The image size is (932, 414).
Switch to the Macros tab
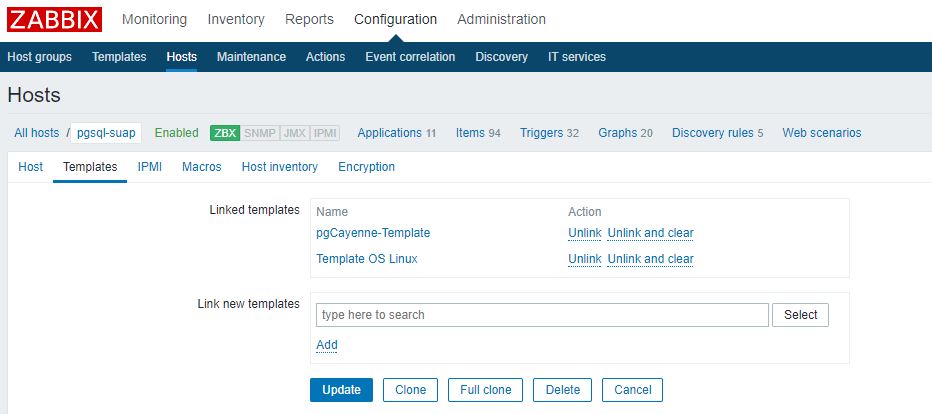201,167
